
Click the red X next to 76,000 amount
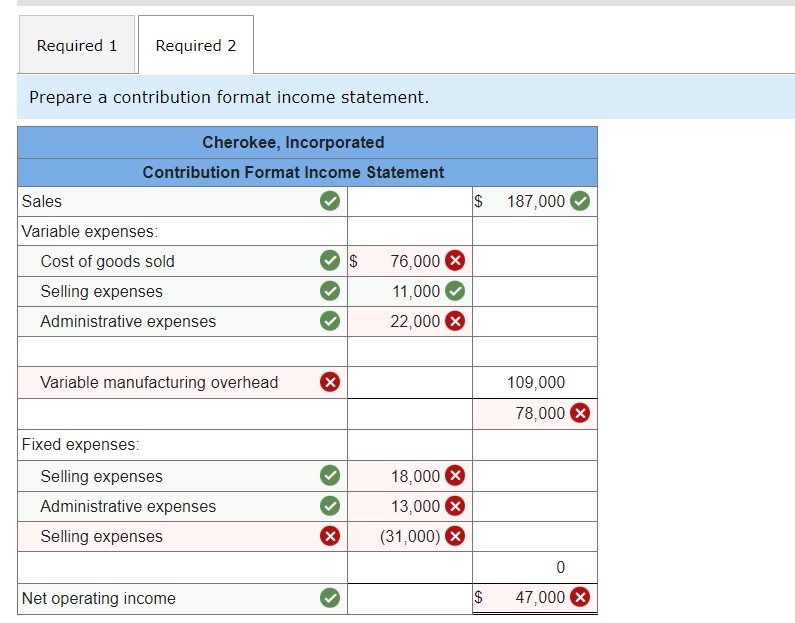click(x=455, y=261)
